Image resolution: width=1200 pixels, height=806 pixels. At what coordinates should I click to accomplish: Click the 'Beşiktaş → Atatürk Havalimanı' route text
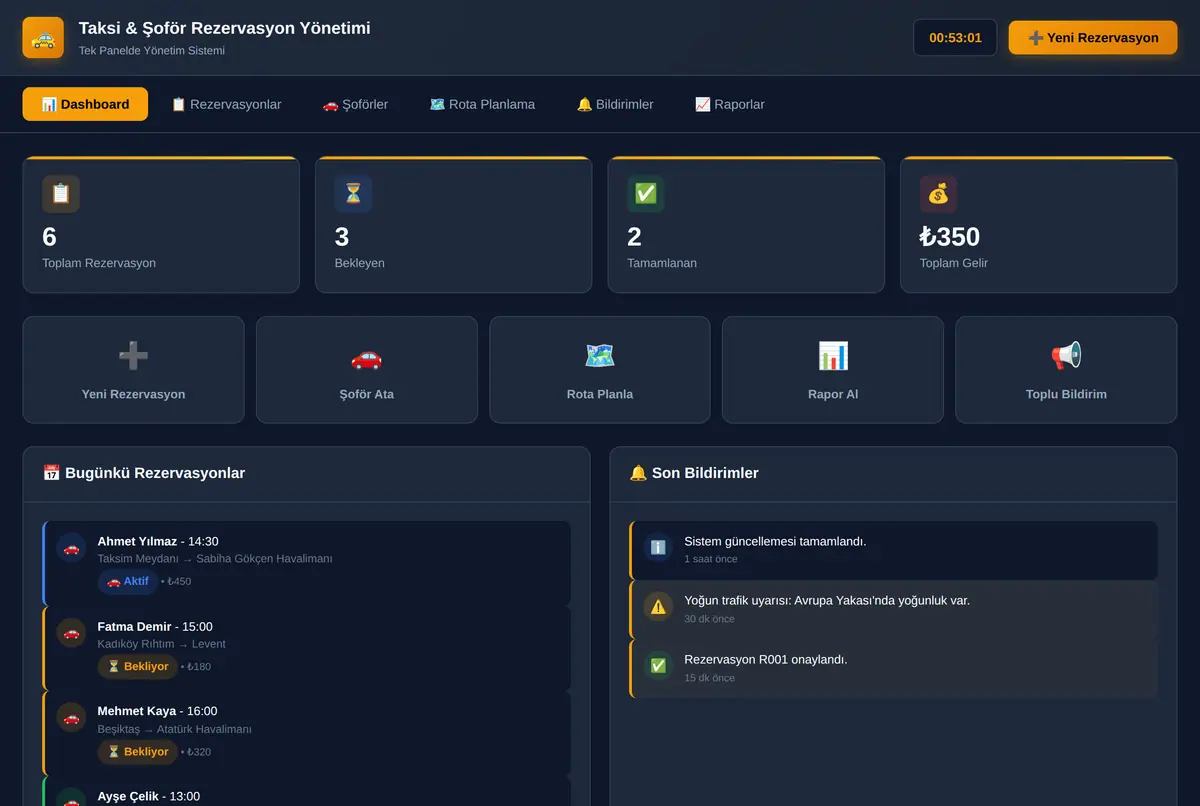click(x=175, y=729)
